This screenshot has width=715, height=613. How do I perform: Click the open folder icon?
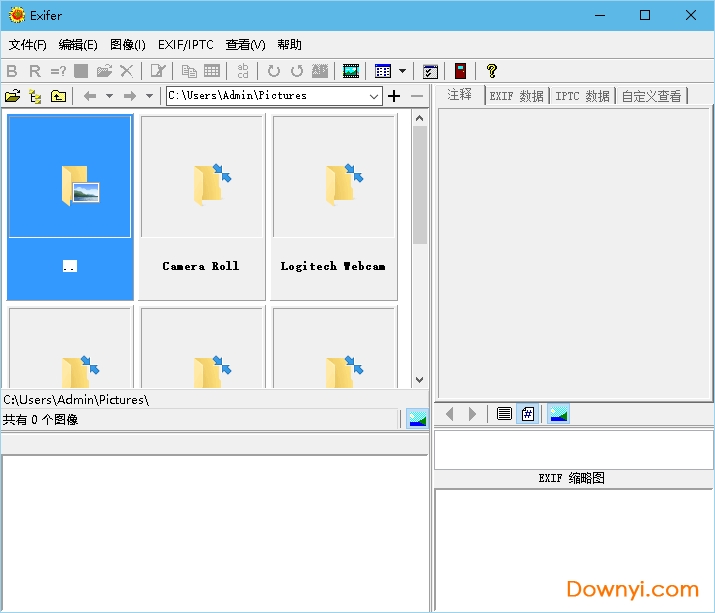12,96
